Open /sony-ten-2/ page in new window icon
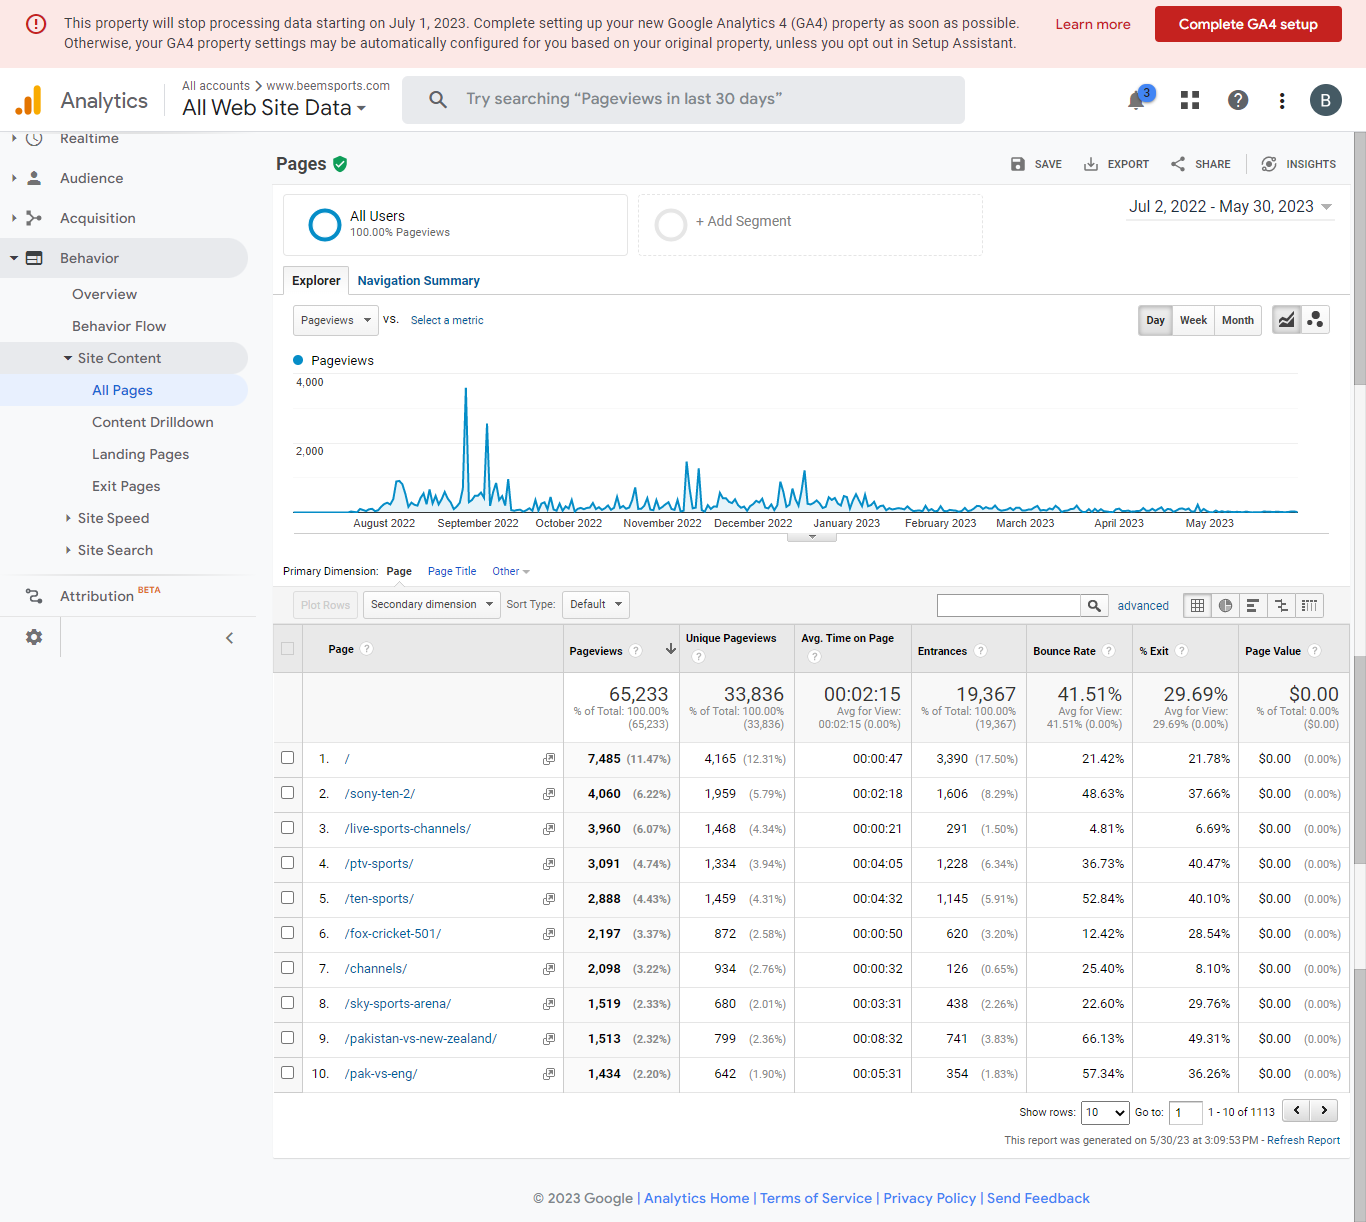 (549, 794)
